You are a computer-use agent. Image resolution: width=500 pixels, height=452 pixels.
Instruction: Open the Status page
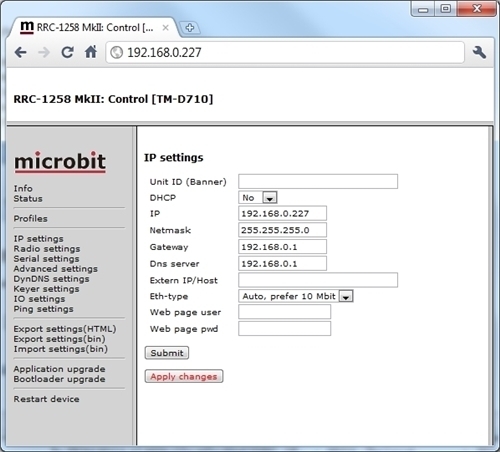(28, 199)
